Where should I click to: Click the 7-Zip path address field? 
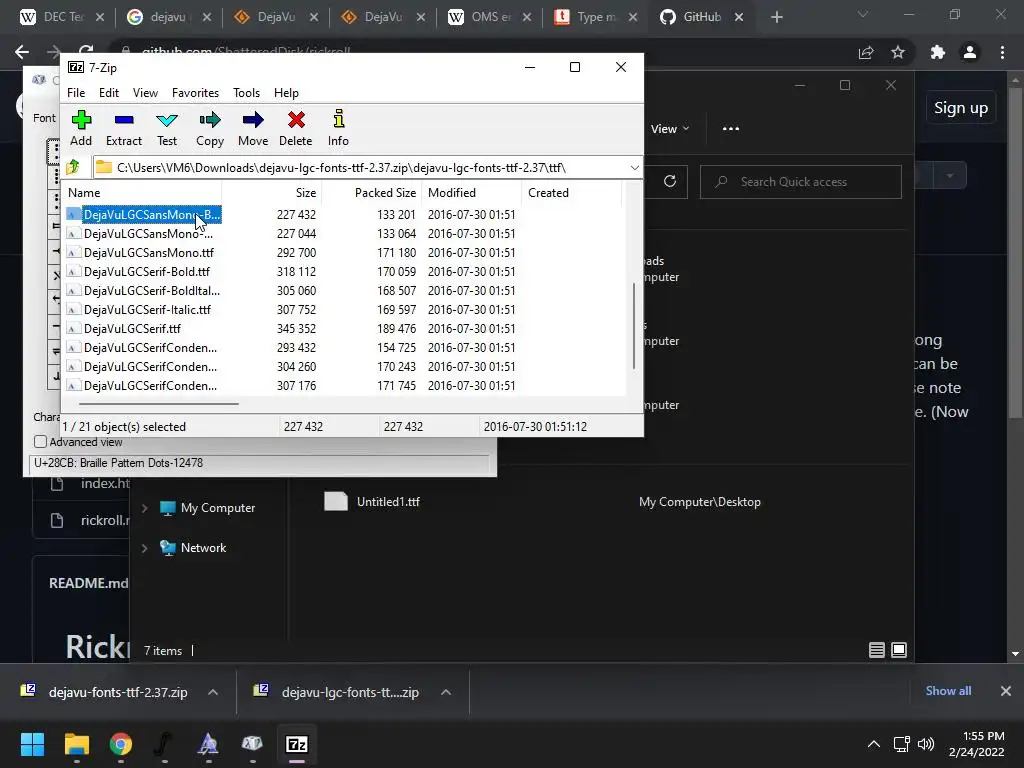coord(360,168)
